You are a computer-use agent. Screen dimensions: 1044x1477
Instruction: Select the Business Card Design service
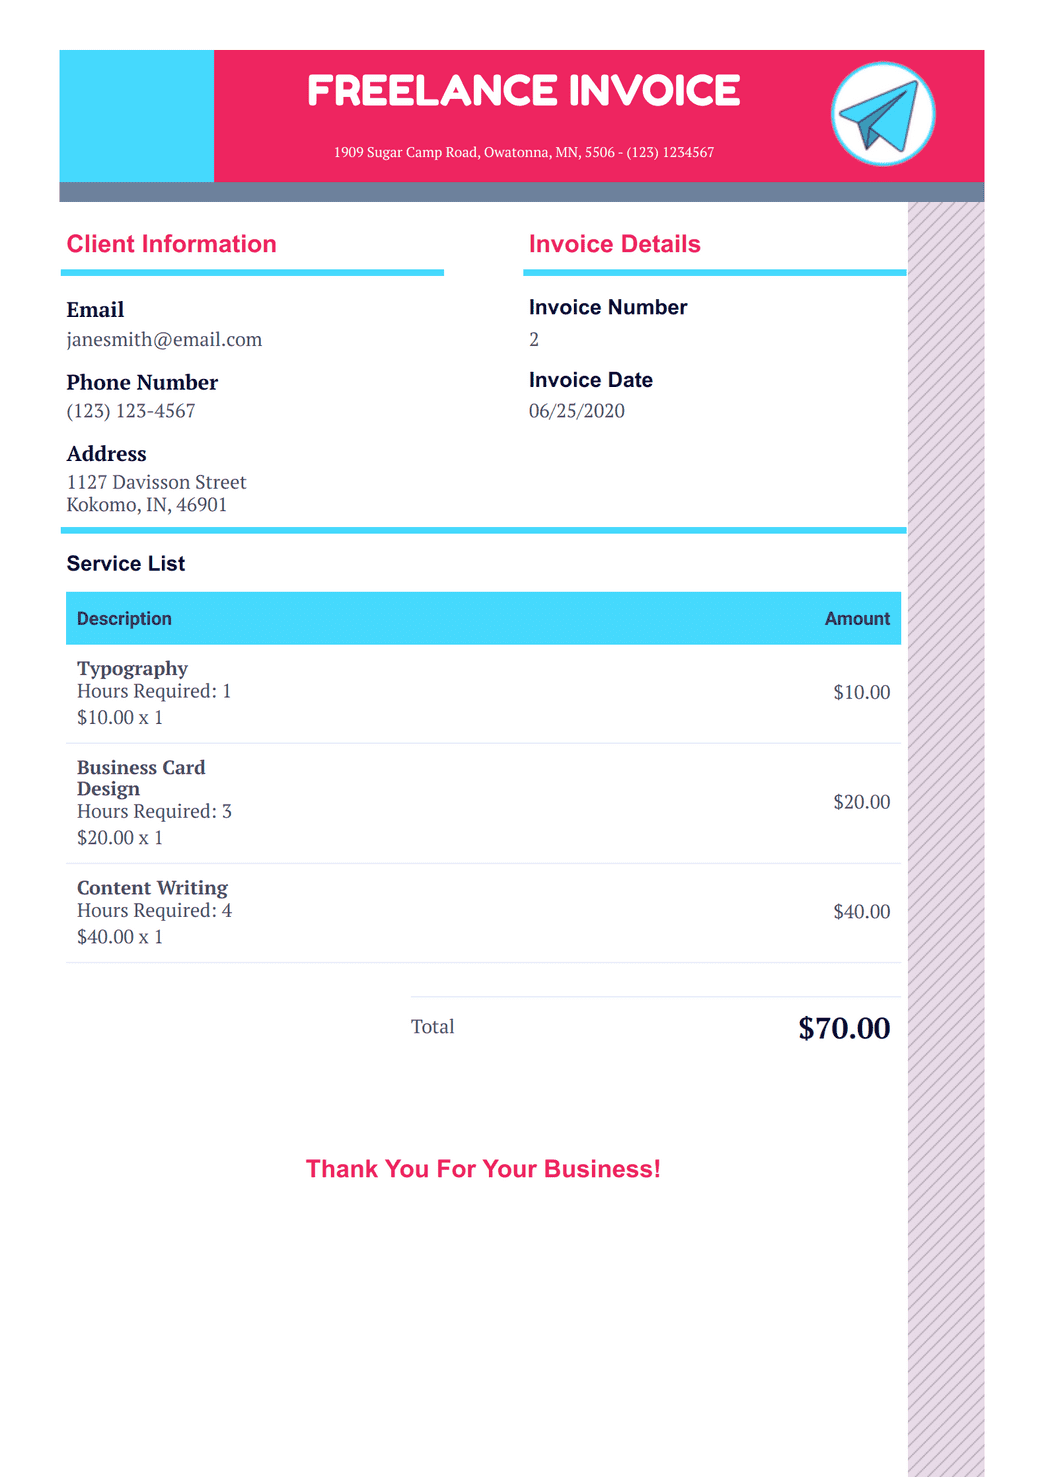tap(141, 778)
